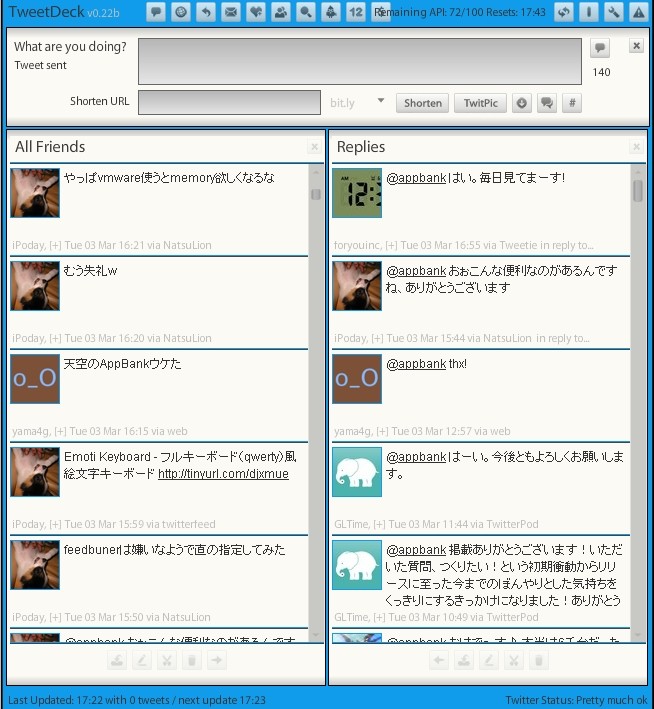Click tweet text 'むう失礼w'
Viewport: 654px width, 709px height.
pos(90,271)
